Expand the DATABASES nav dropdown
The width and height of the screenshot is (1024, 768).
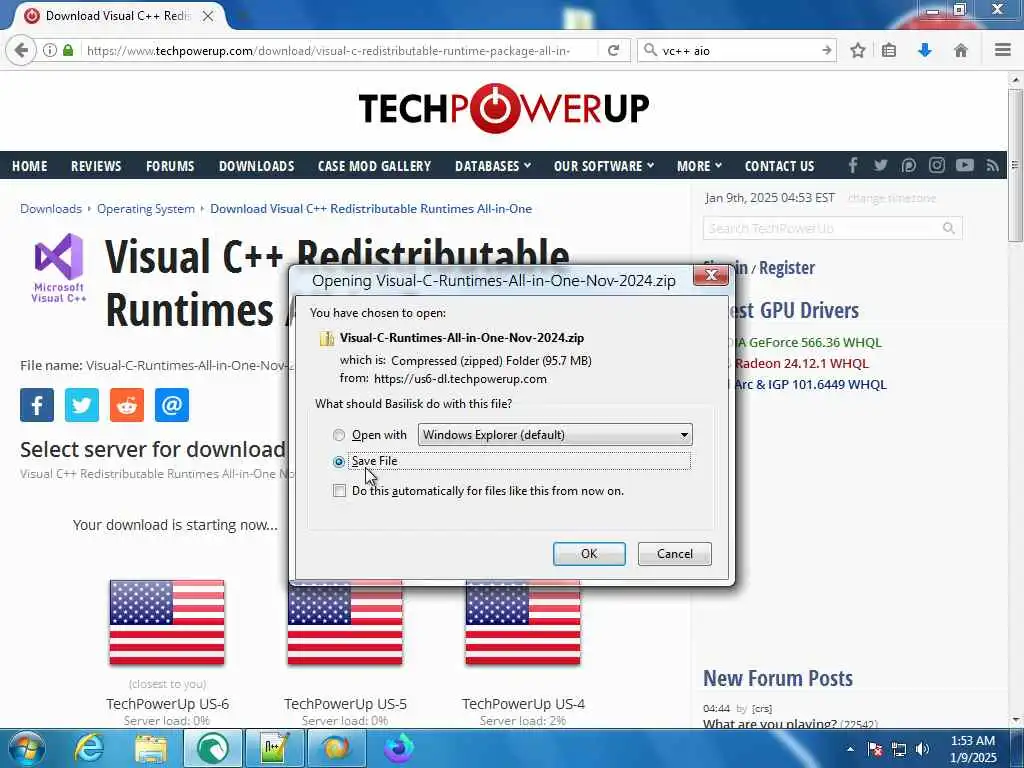(493, 166)
